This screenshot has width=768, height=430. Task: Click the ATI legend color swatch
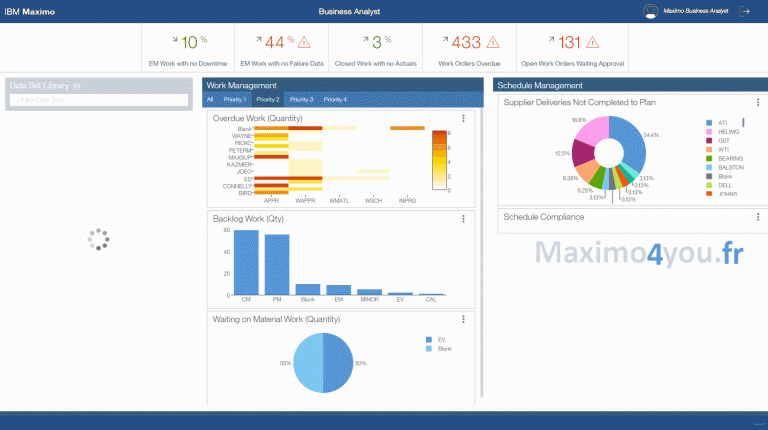click(709, 123)
